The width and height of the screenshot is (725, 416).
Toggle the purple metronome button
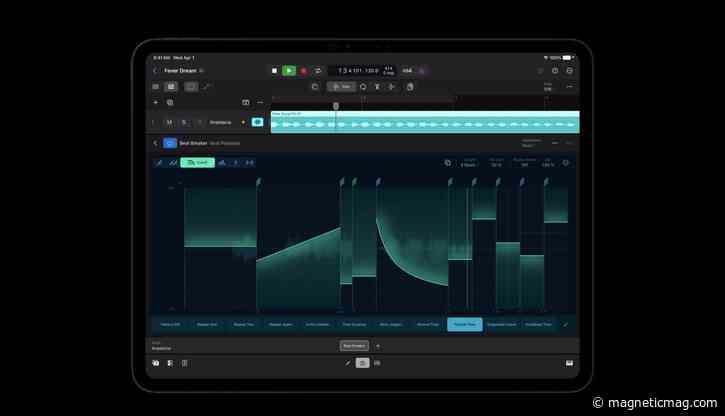point(422,71)
